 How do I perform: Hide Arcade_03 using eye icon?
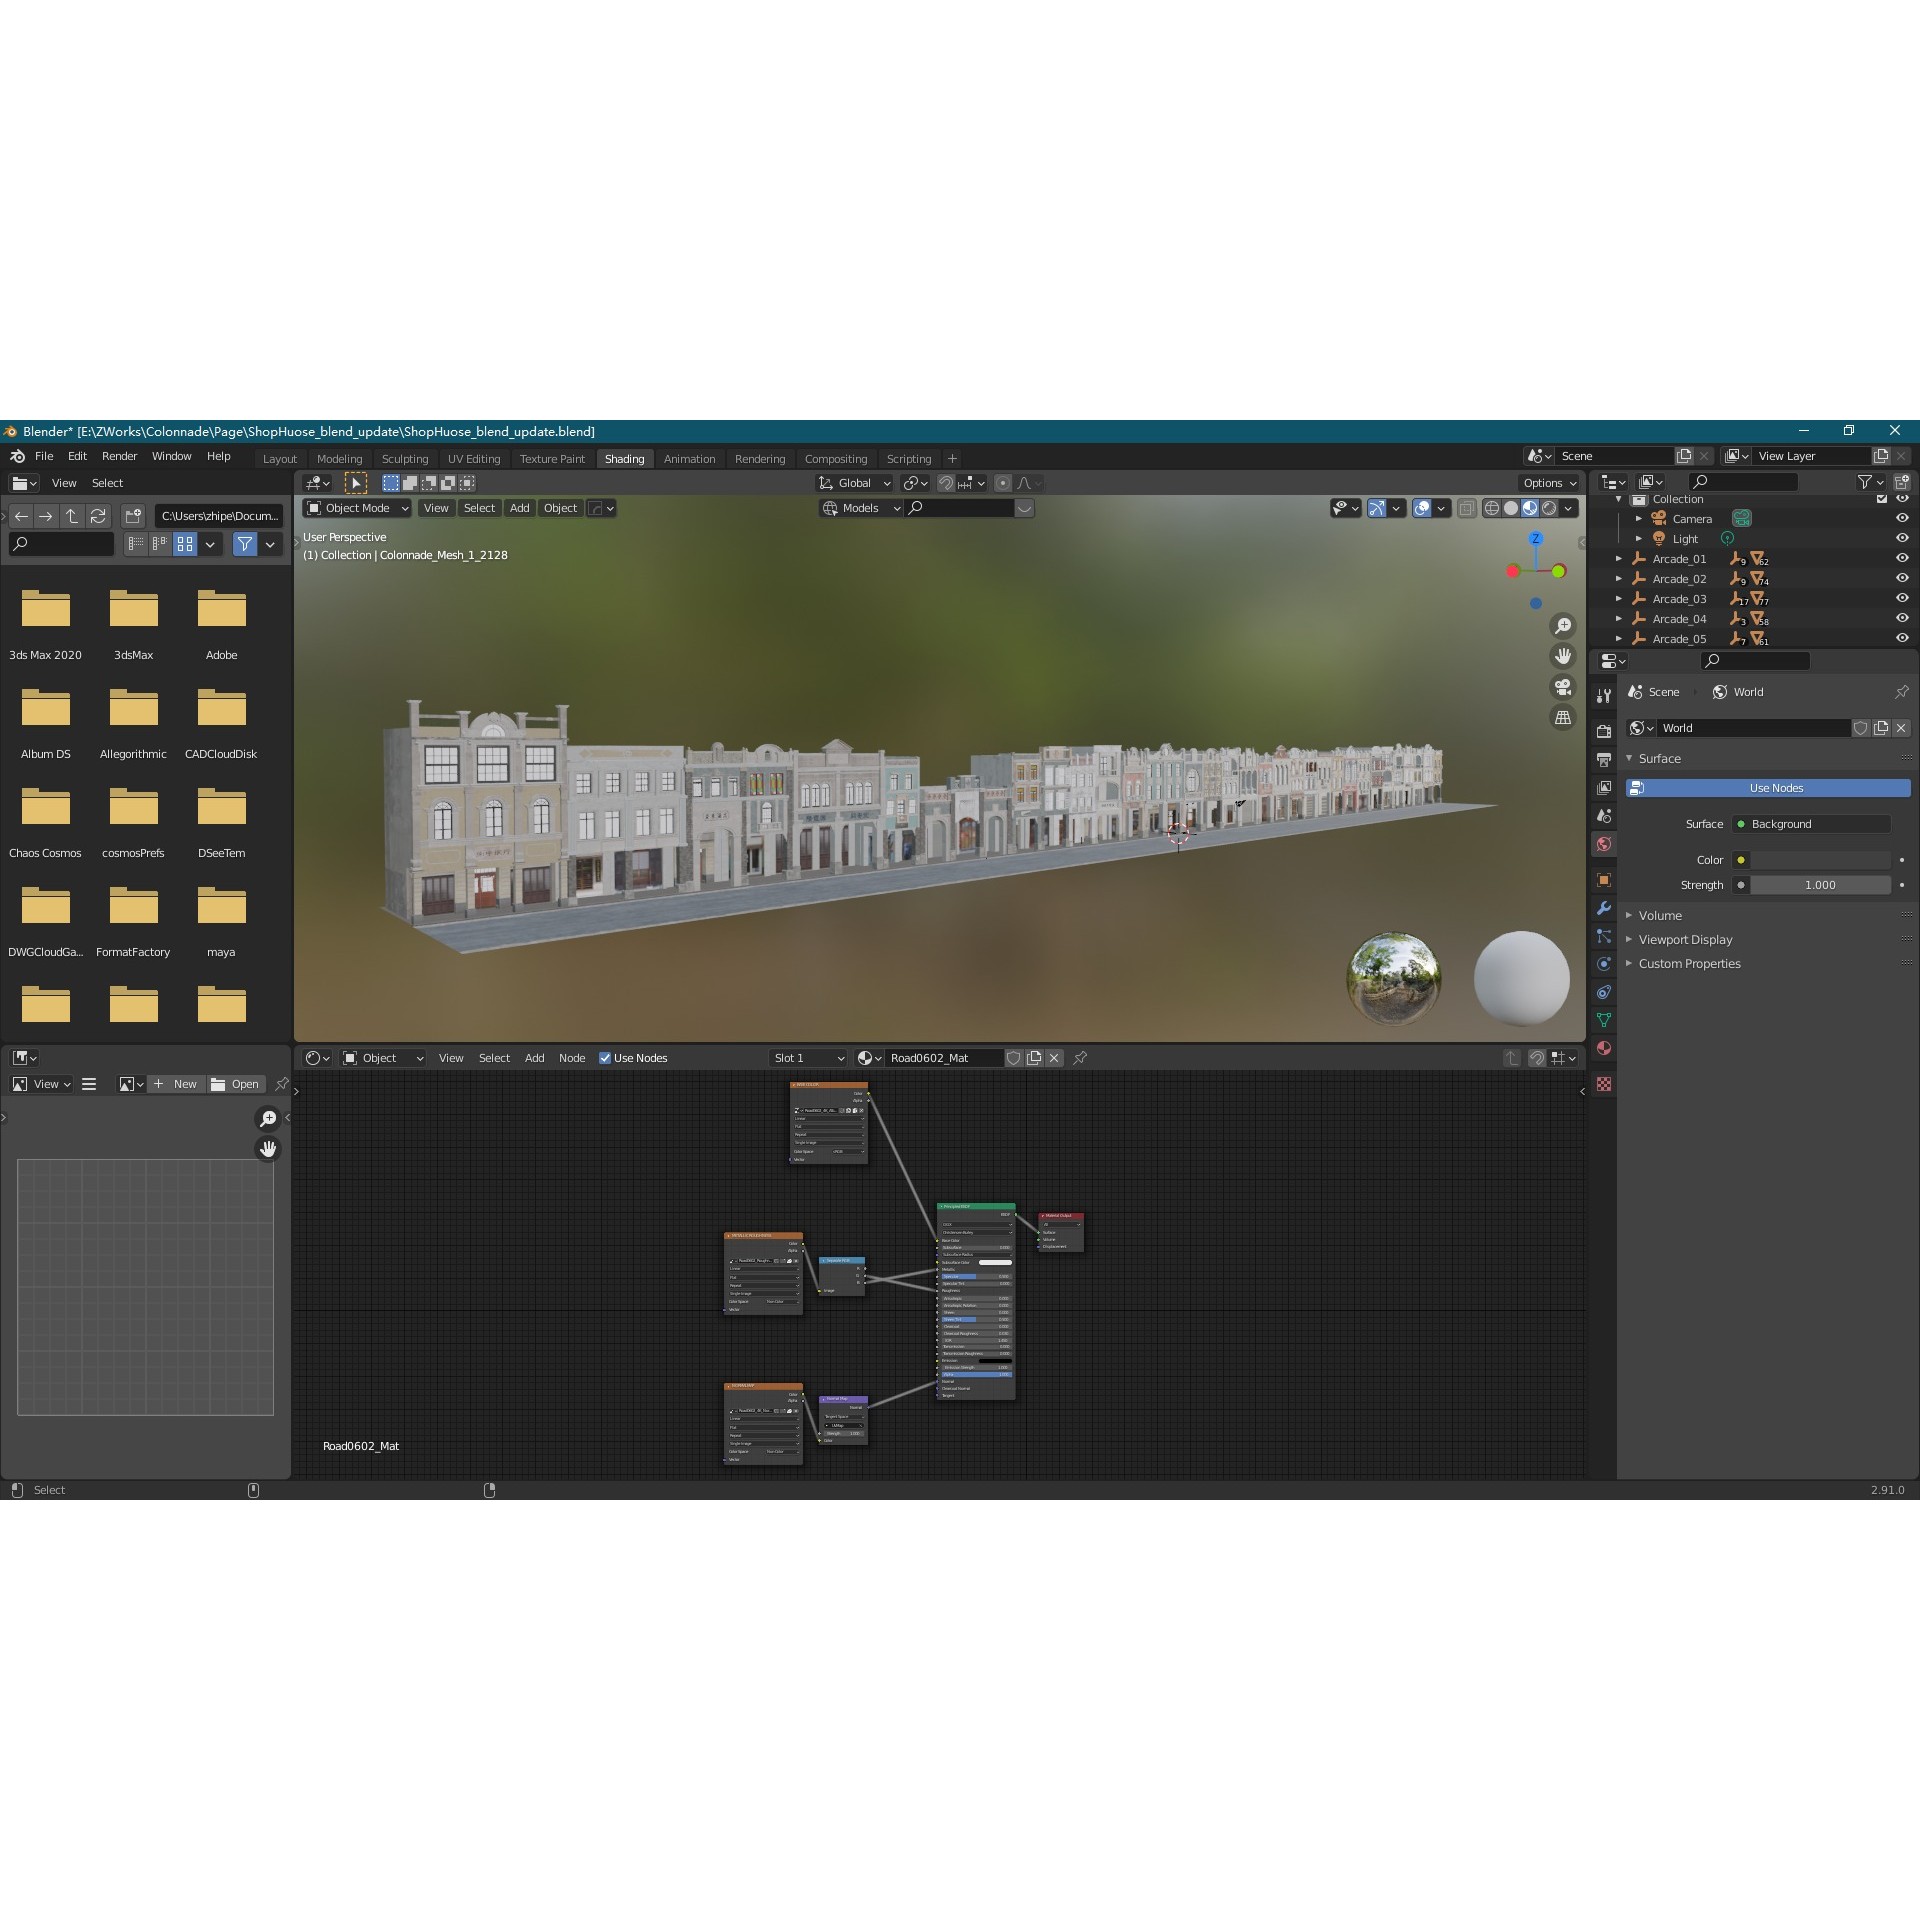point(1901,598)
